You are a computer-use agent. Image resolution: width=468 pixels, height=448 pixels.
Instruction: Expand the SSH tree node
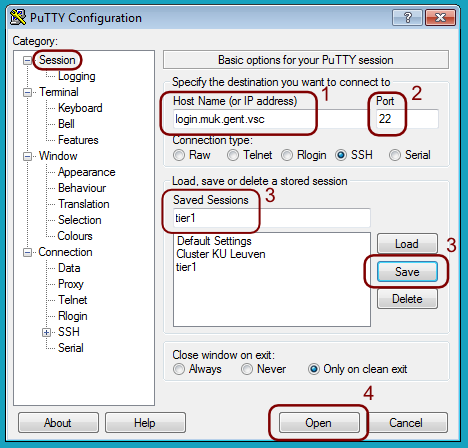click(46, 332)
